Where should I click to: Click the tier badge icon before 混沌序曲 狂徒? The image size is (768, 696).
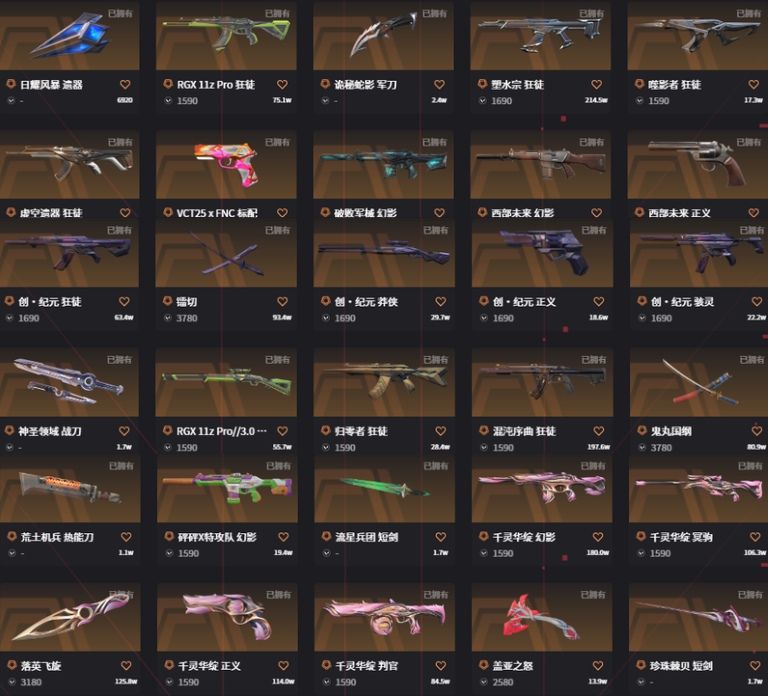(x=483, y=431)
